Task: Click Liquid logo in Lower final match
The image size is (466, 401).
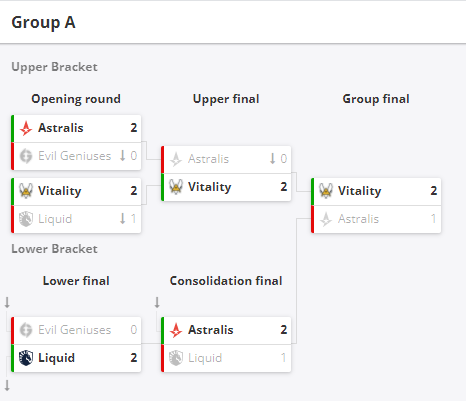Action: pyautogui.click(x=26, y=358)
